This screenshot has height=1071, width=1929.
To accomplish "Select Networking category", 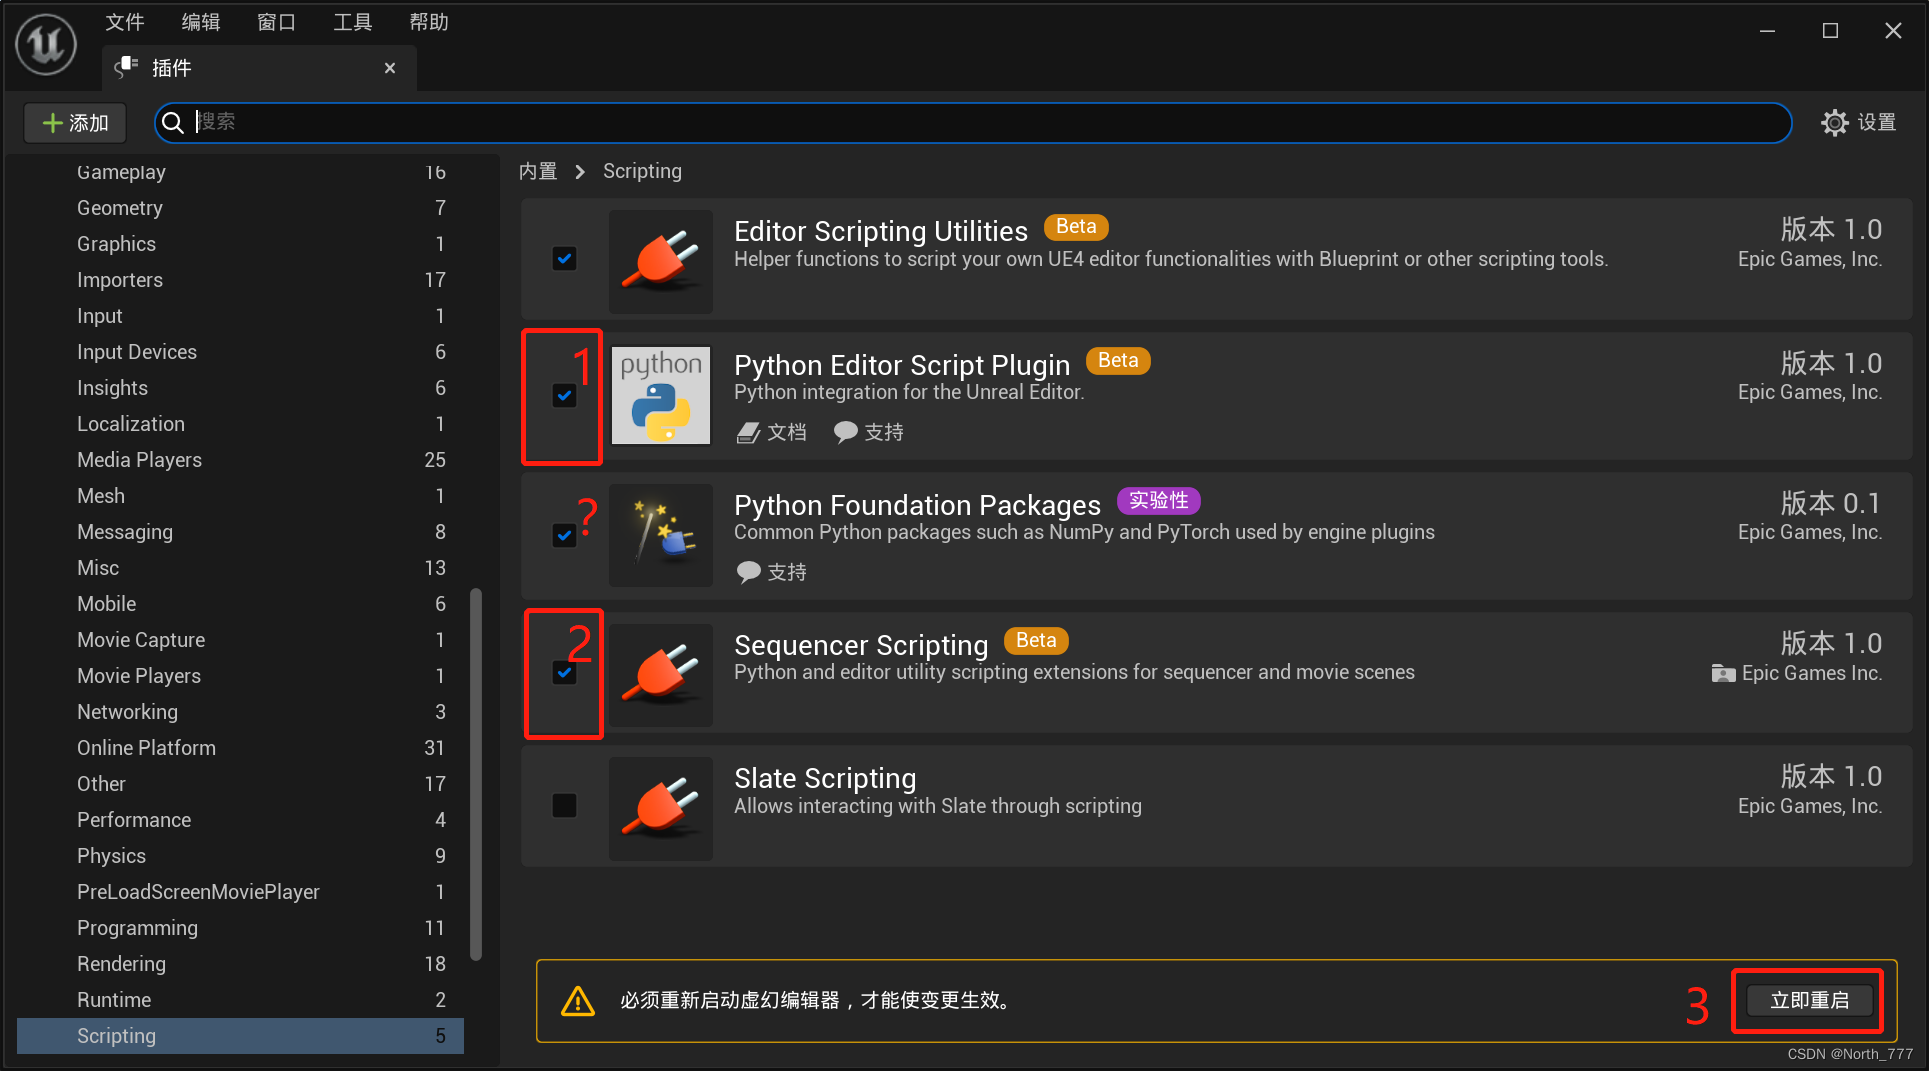I will point(240,712).
